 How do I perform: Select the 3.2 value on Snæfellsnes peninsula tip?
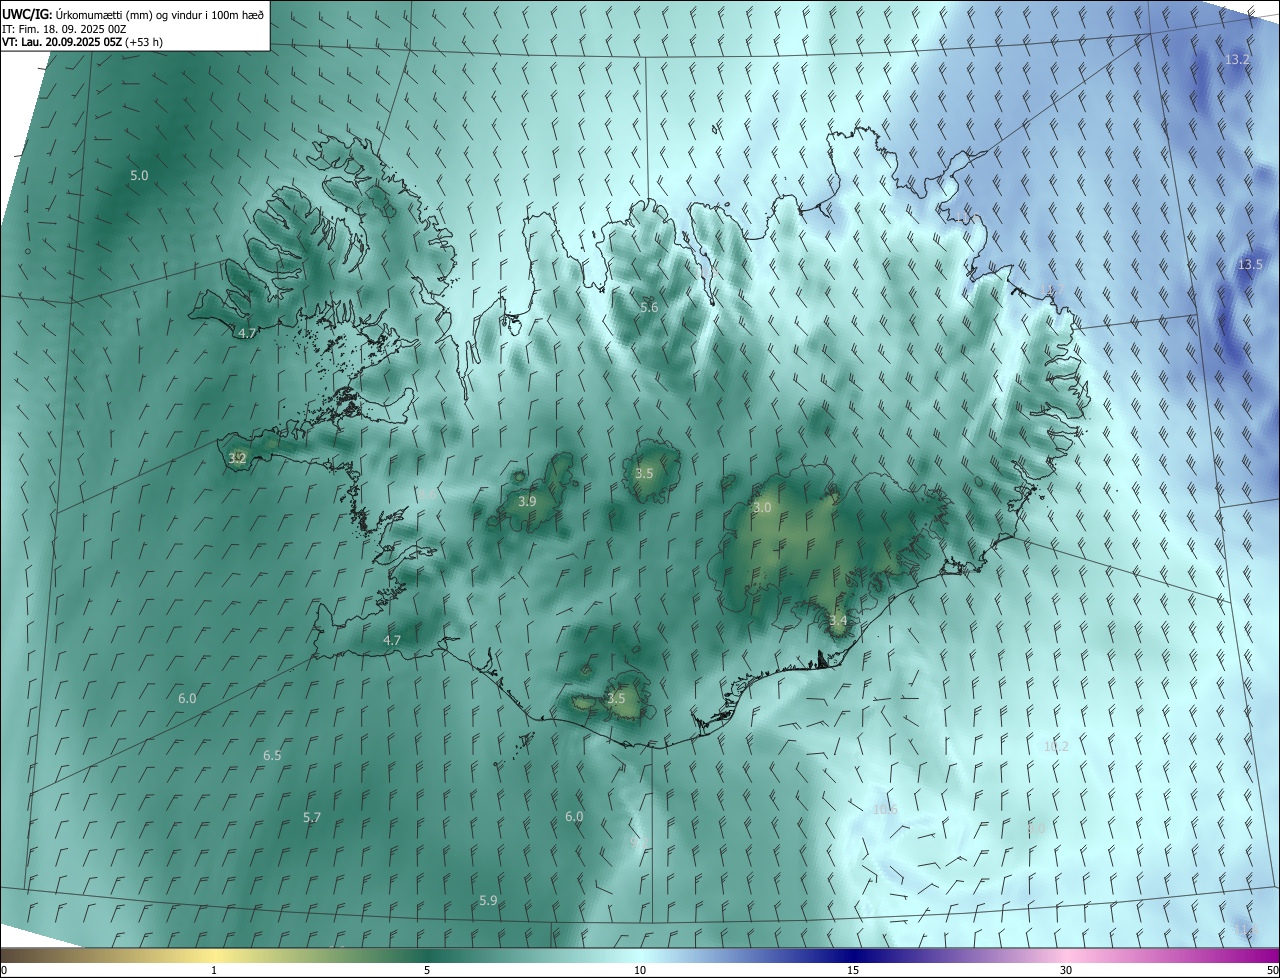click(x=237, y=458)
